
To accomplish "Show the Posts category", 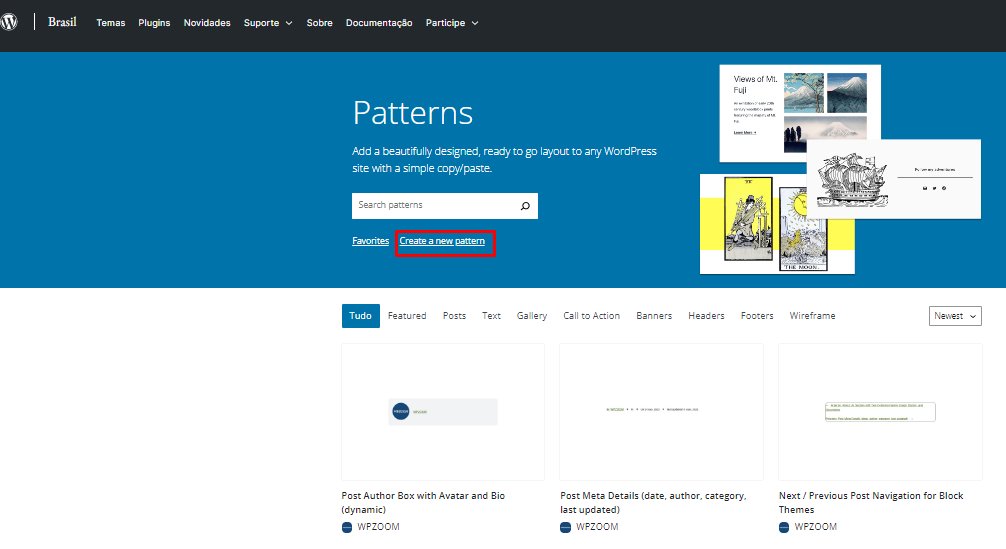I will click(454, 316).
